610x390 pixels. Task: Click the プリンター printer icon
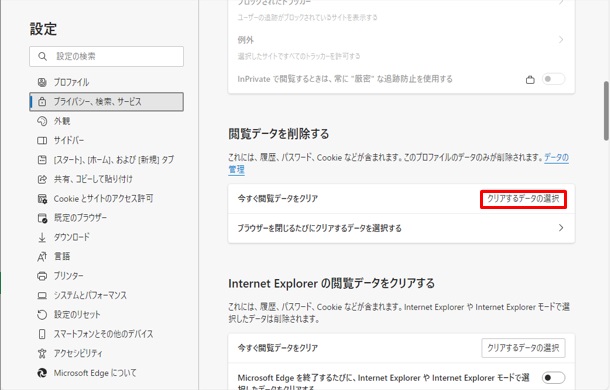point(42,276)
